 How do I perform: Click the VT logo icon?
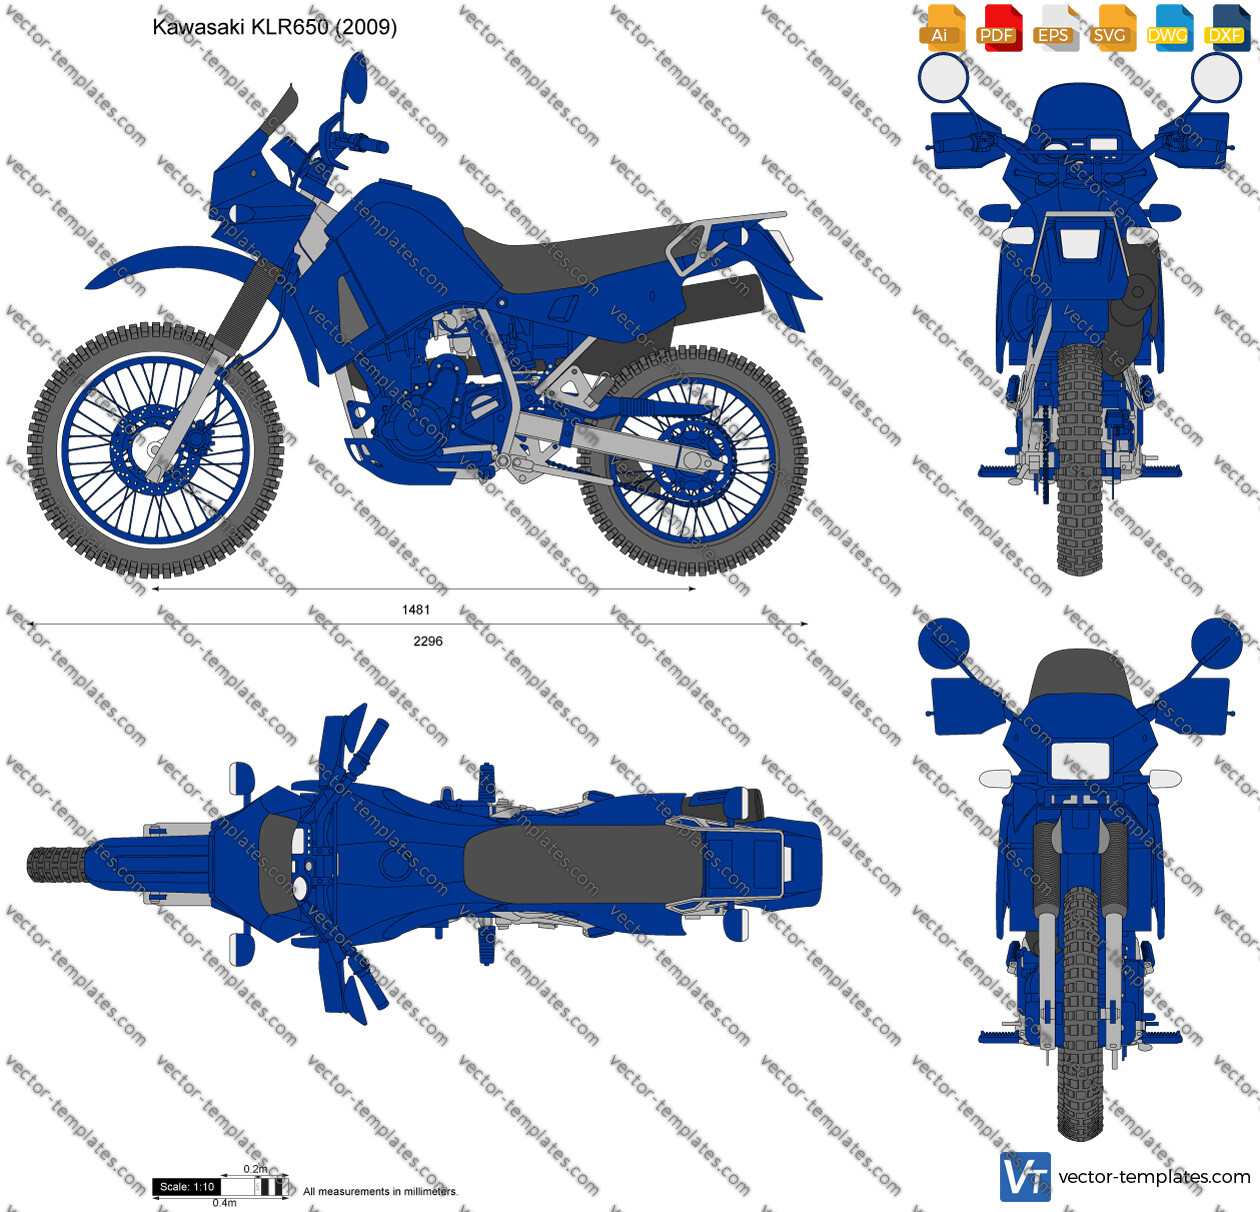[x=1025, y=1177]
